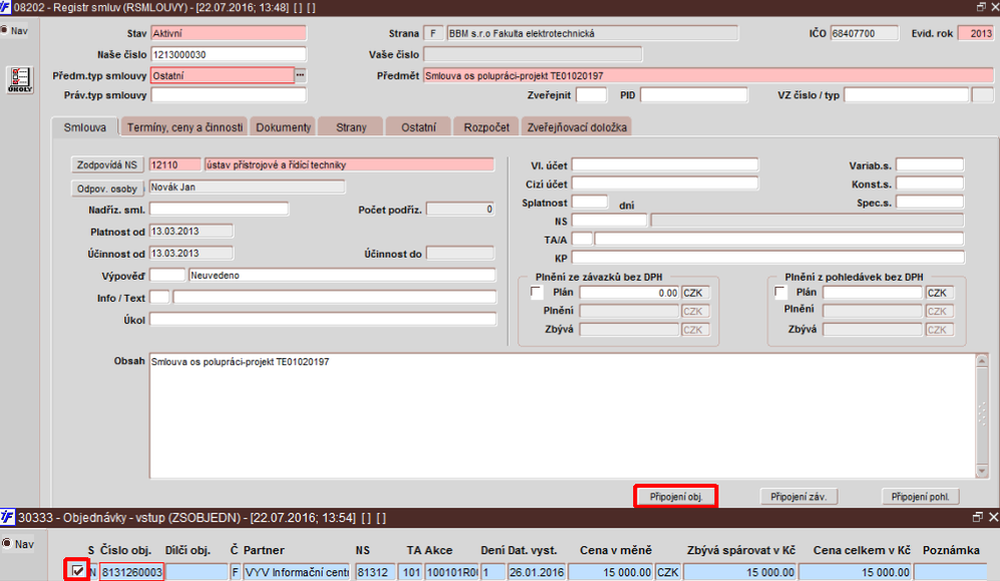Click the PID input field
The height and width of the screenshot is (581, 1000).
[x=693, y=95]
